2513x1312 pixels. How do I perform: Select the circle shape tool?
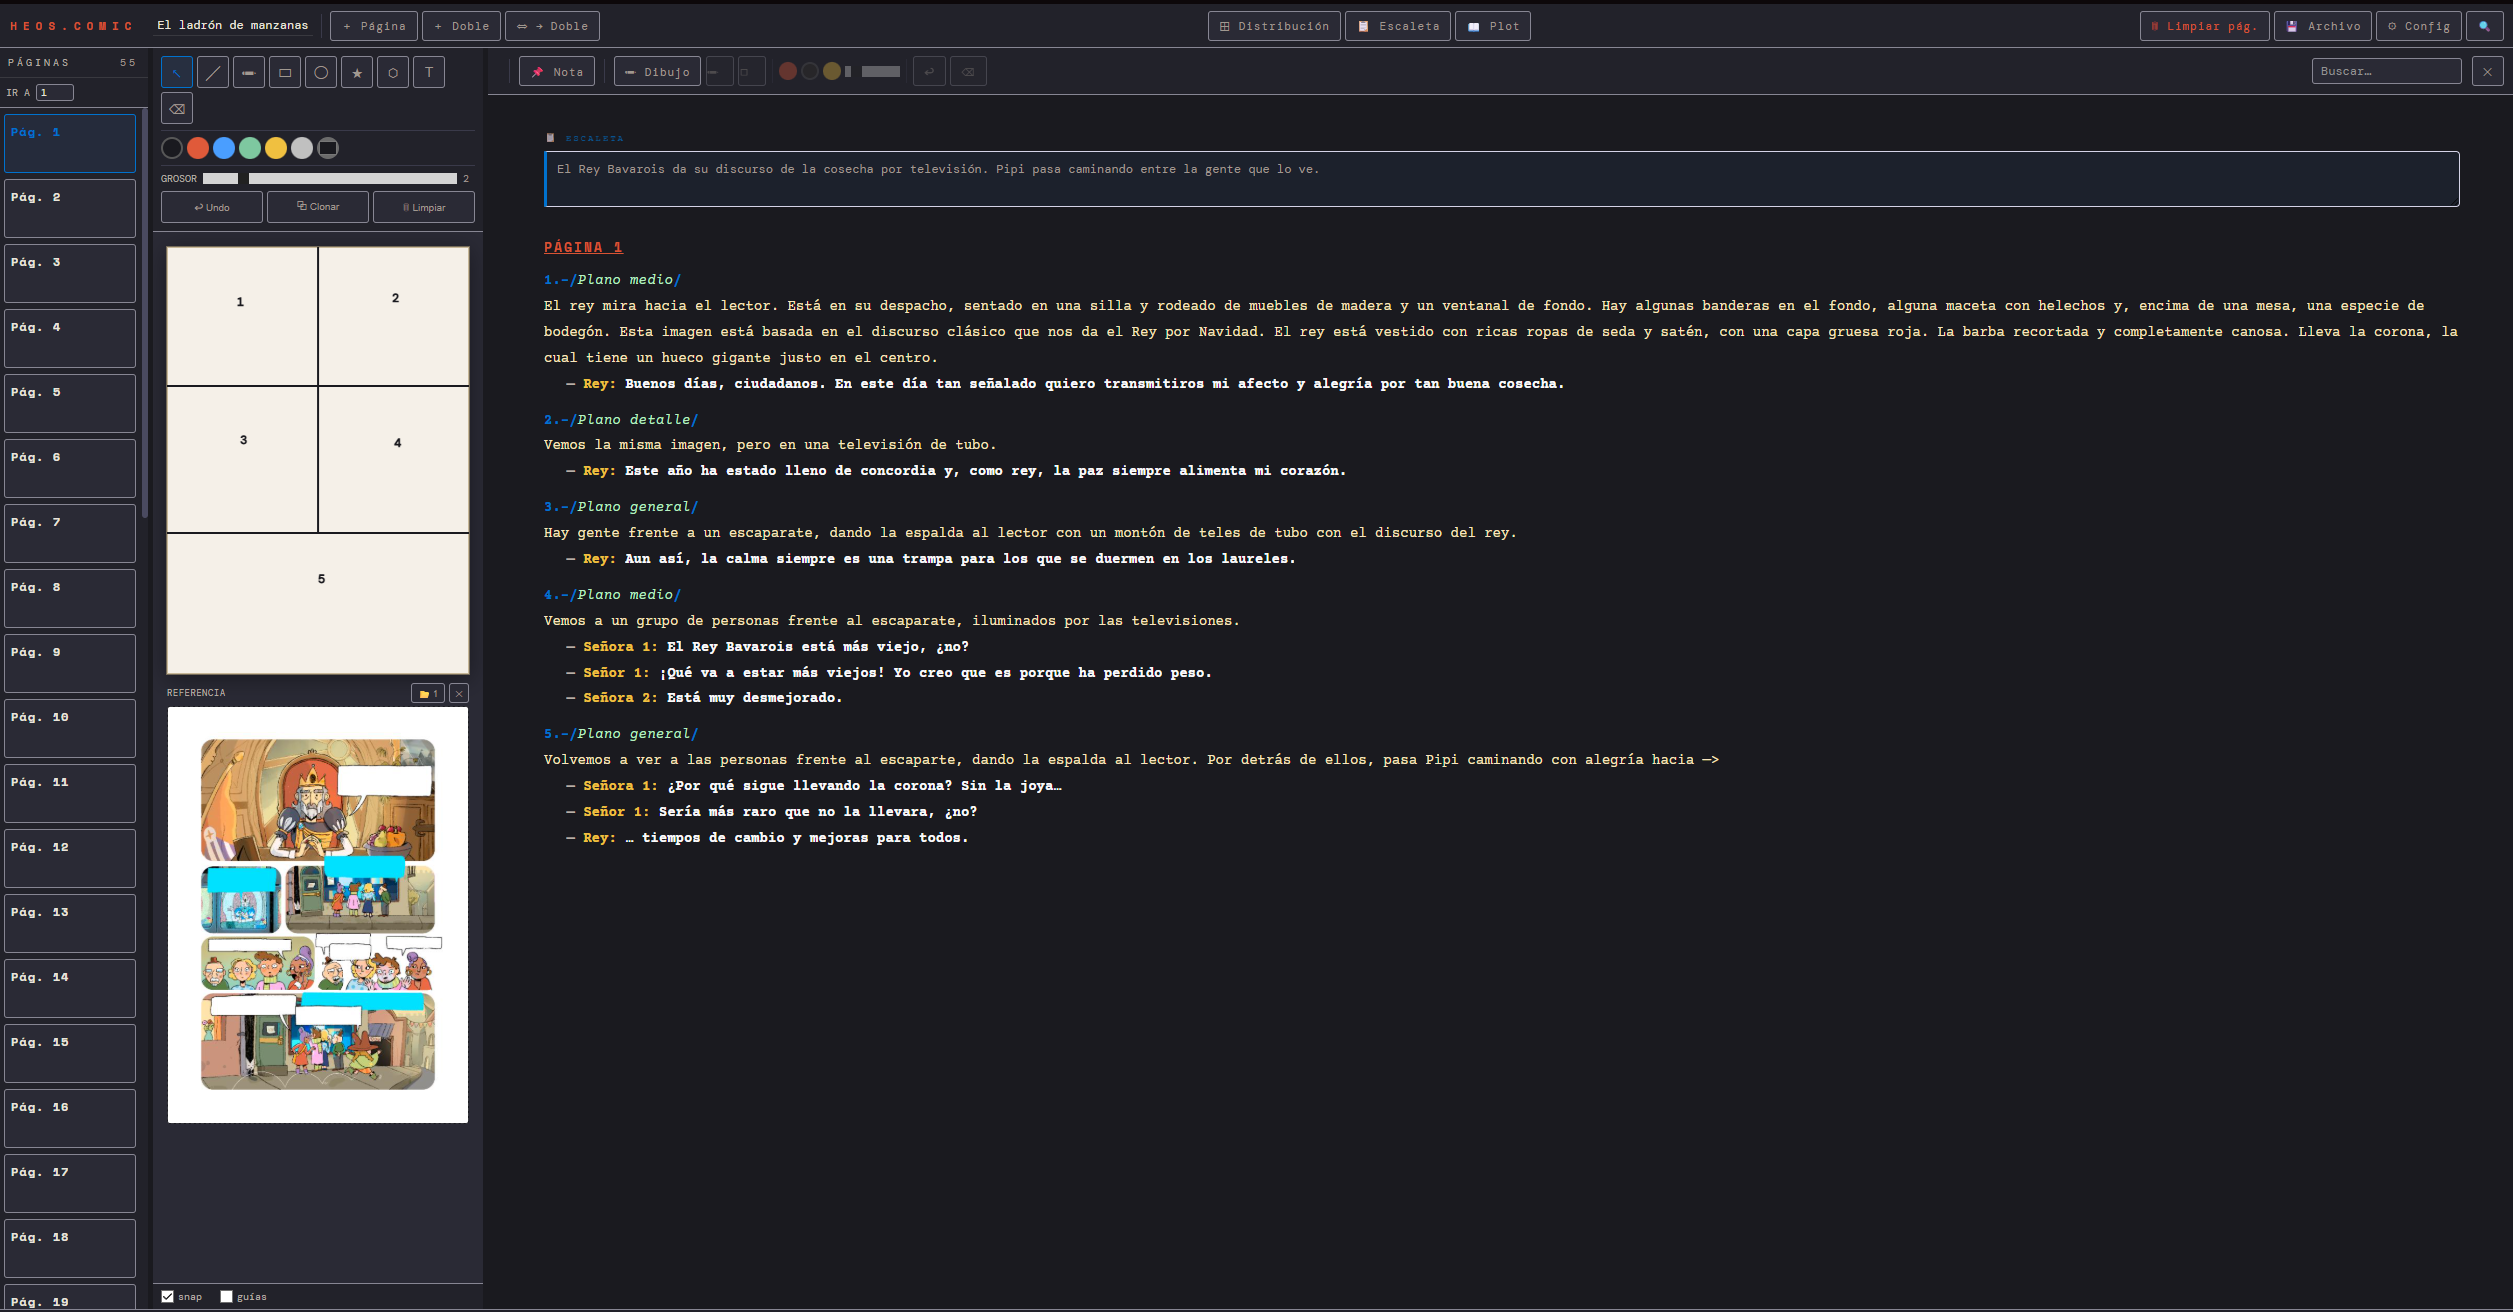tap(321, 72)
